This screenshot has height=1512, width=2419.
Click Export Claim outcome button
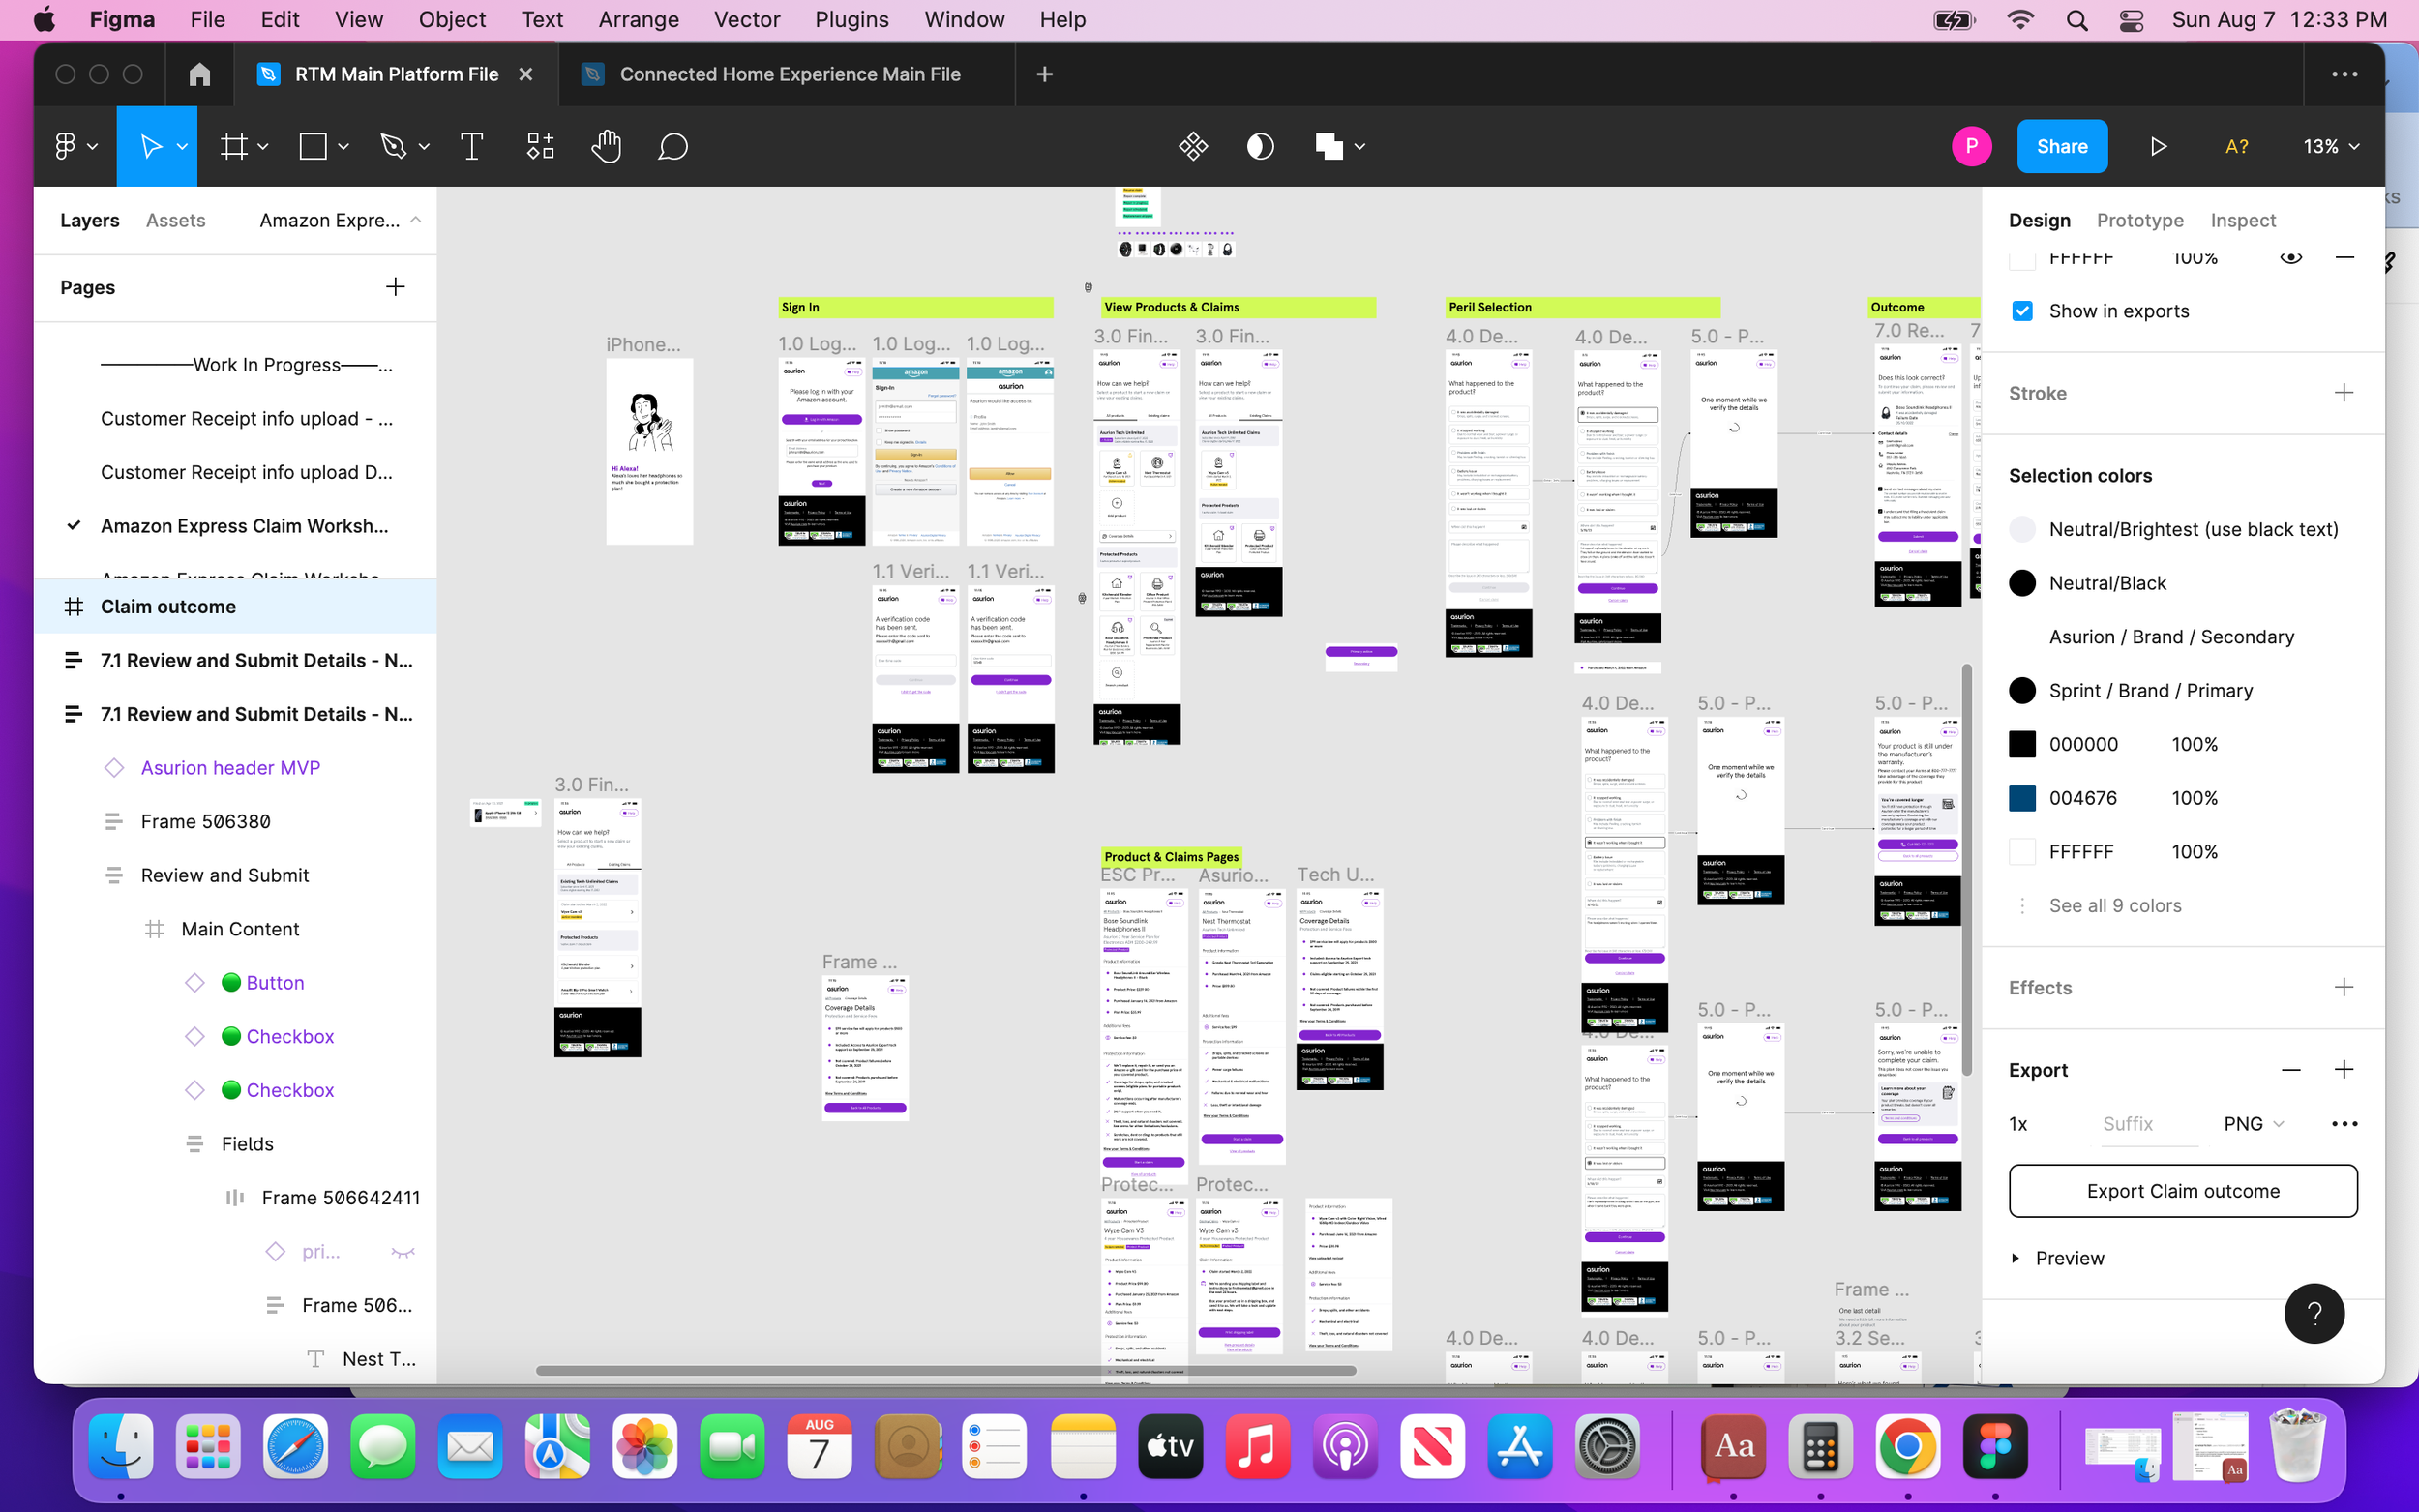[2182, 1191]
